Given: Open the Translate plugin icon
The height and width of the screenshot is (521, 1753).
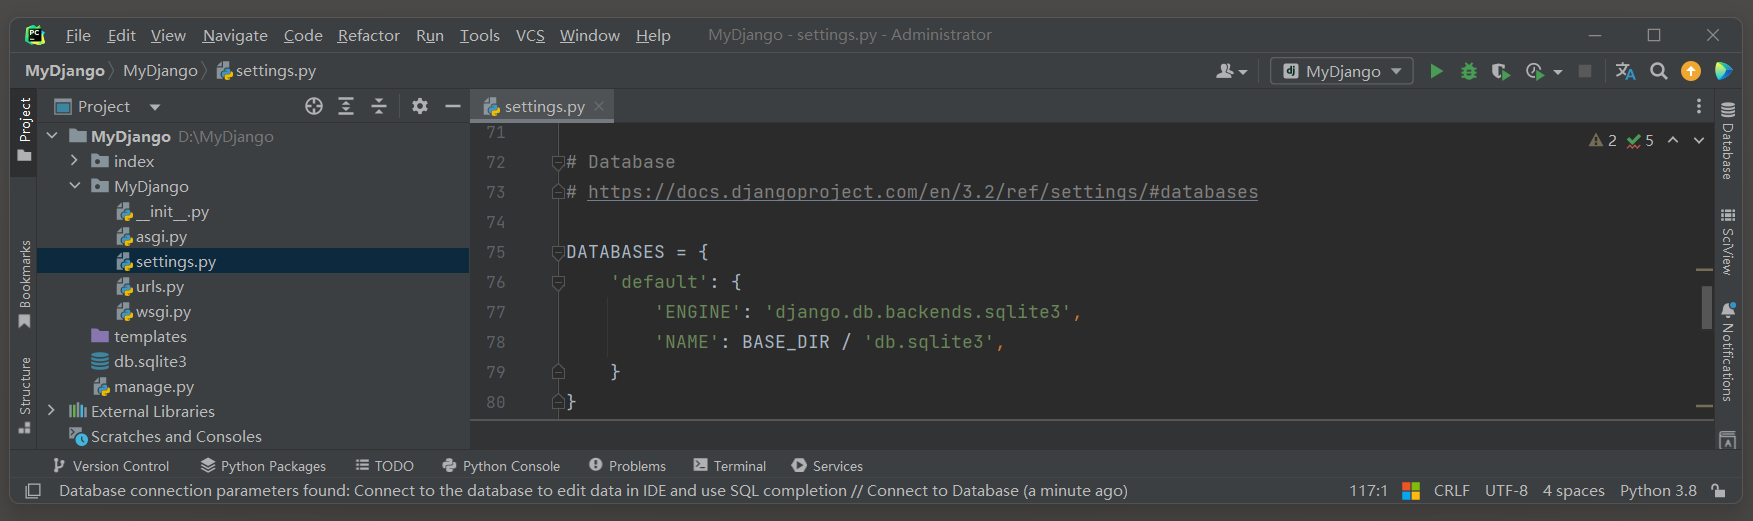Looking at the screenshot, I should point(1626,71).
